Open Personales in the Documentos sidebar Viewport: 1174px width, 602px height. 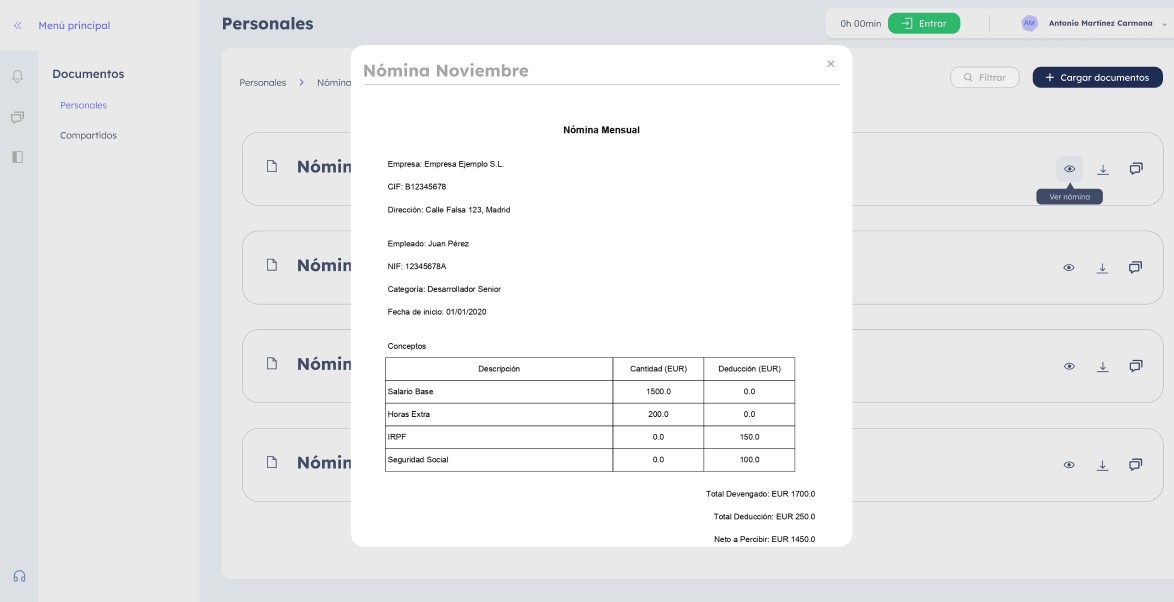coord(83,106)
